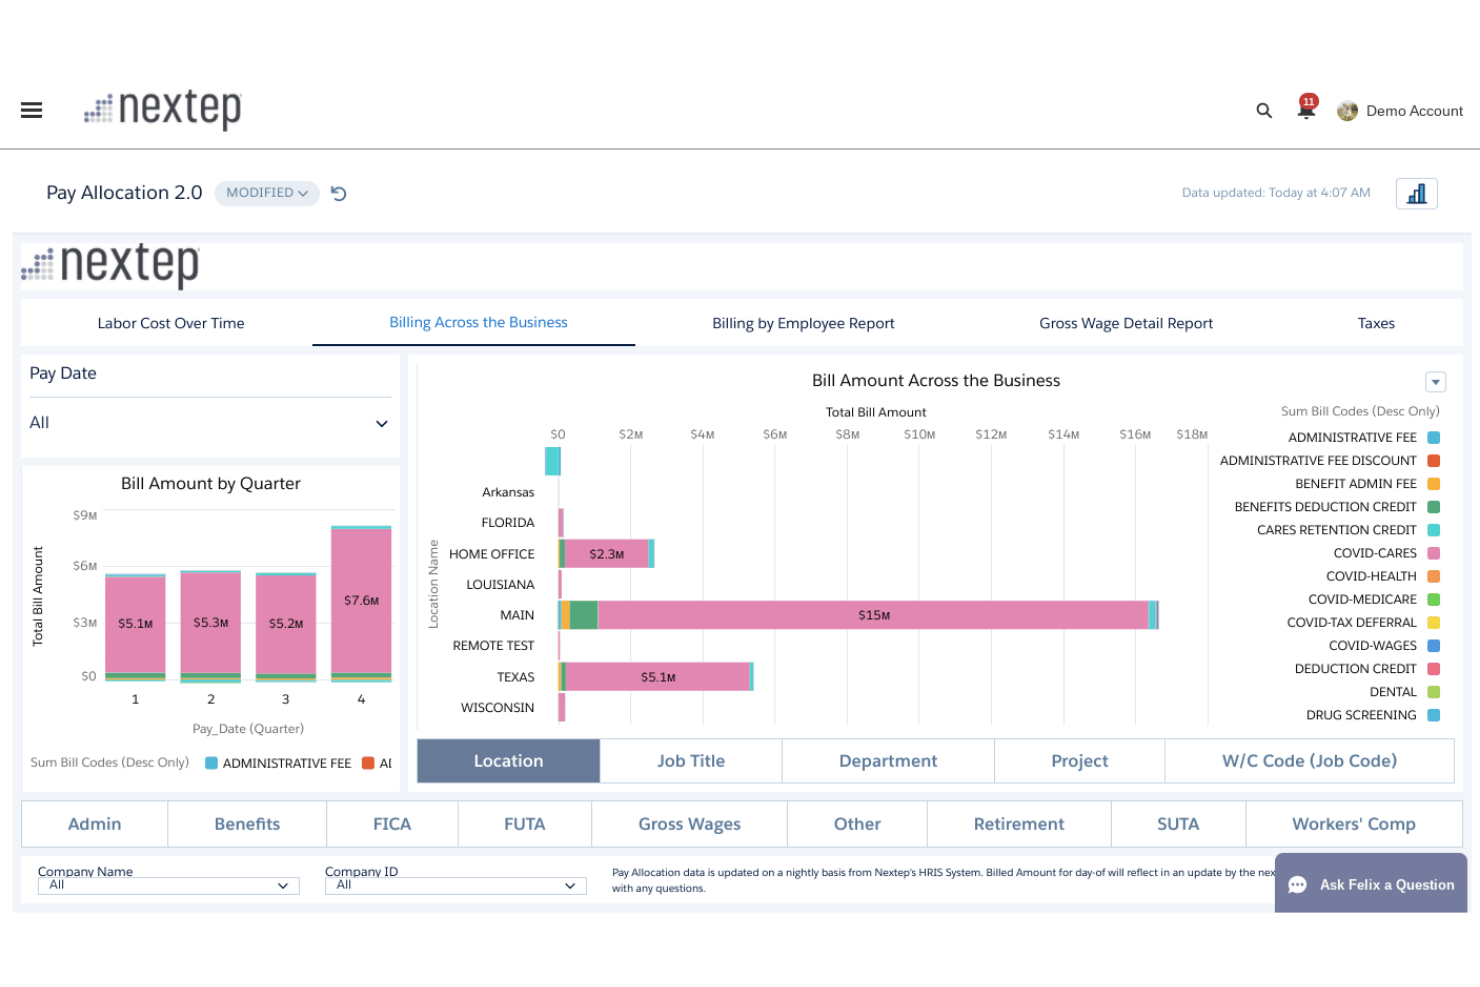The image size is (1480, 987).
Task: Click Ask Felix a Question button
Action: click(x=1371, y=884)
